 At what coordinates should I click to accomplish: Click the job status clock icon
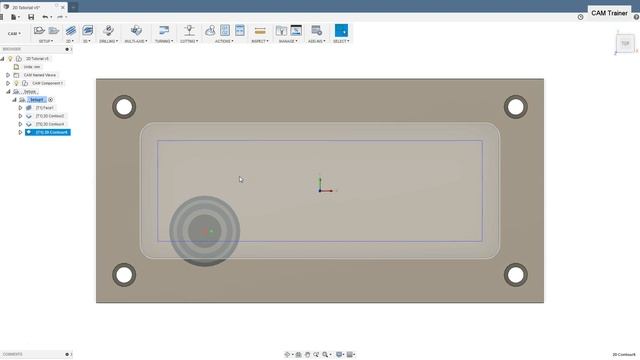coord(580,17)
